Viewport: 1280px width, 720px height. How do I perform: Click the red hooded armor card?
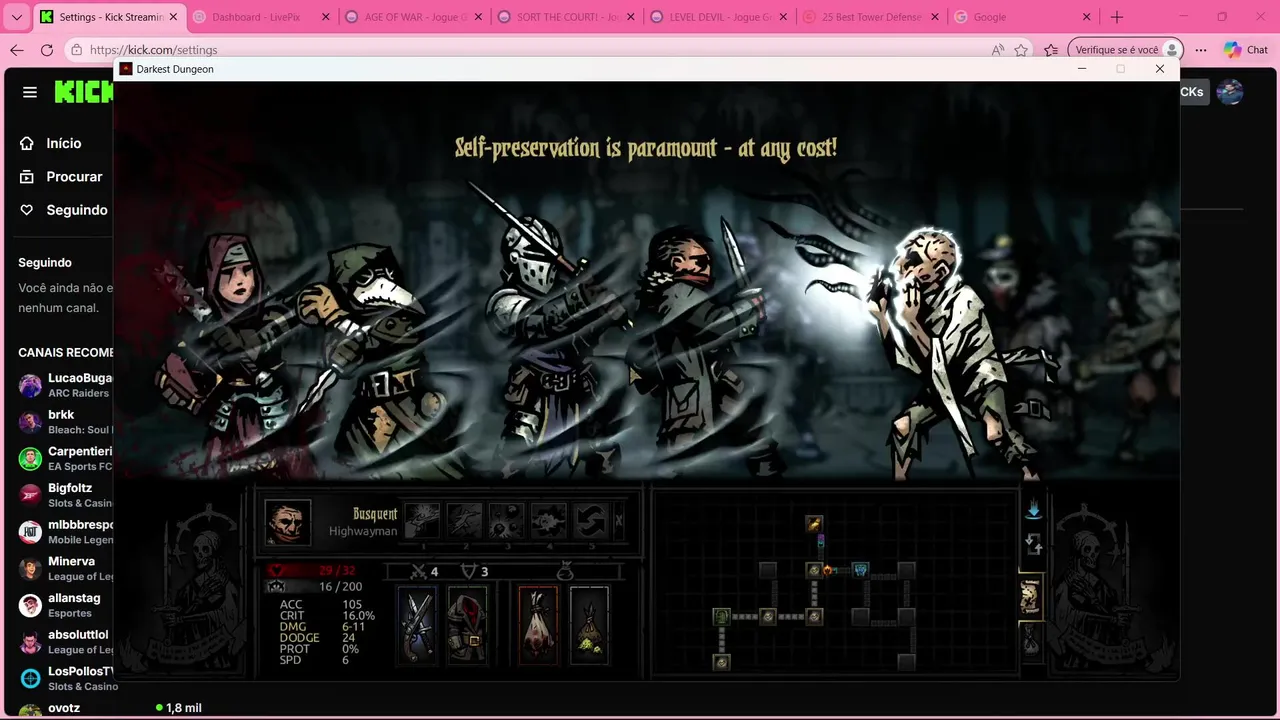467,624
